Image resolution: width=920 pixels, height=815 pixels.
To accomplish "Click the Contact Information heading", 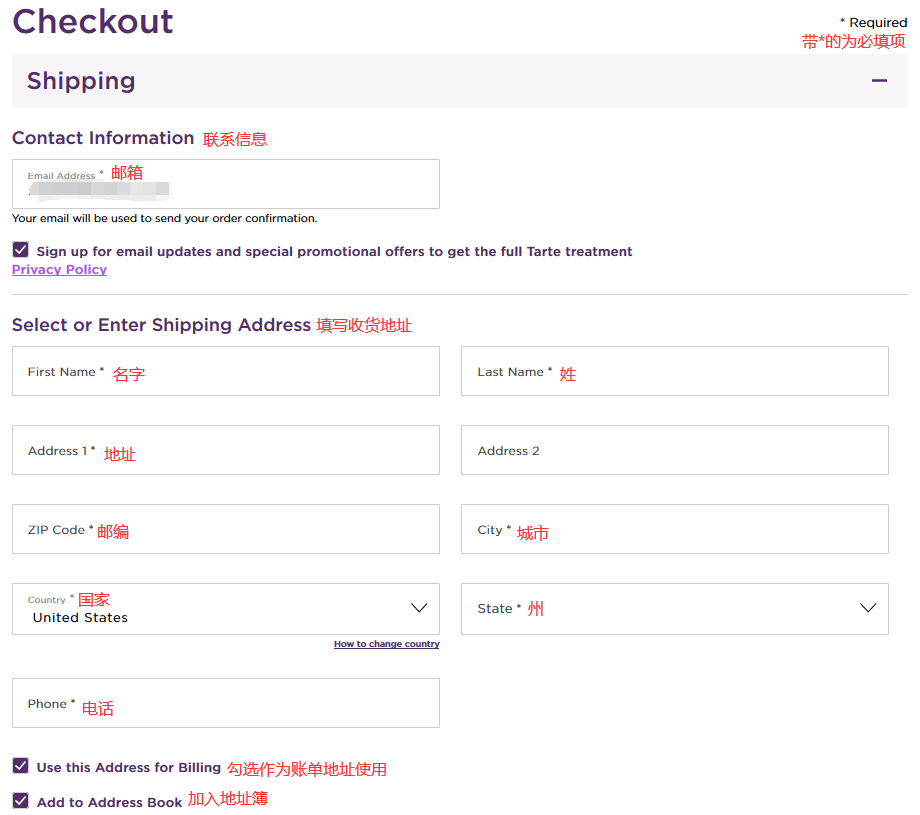I will (x=103, y=138).
